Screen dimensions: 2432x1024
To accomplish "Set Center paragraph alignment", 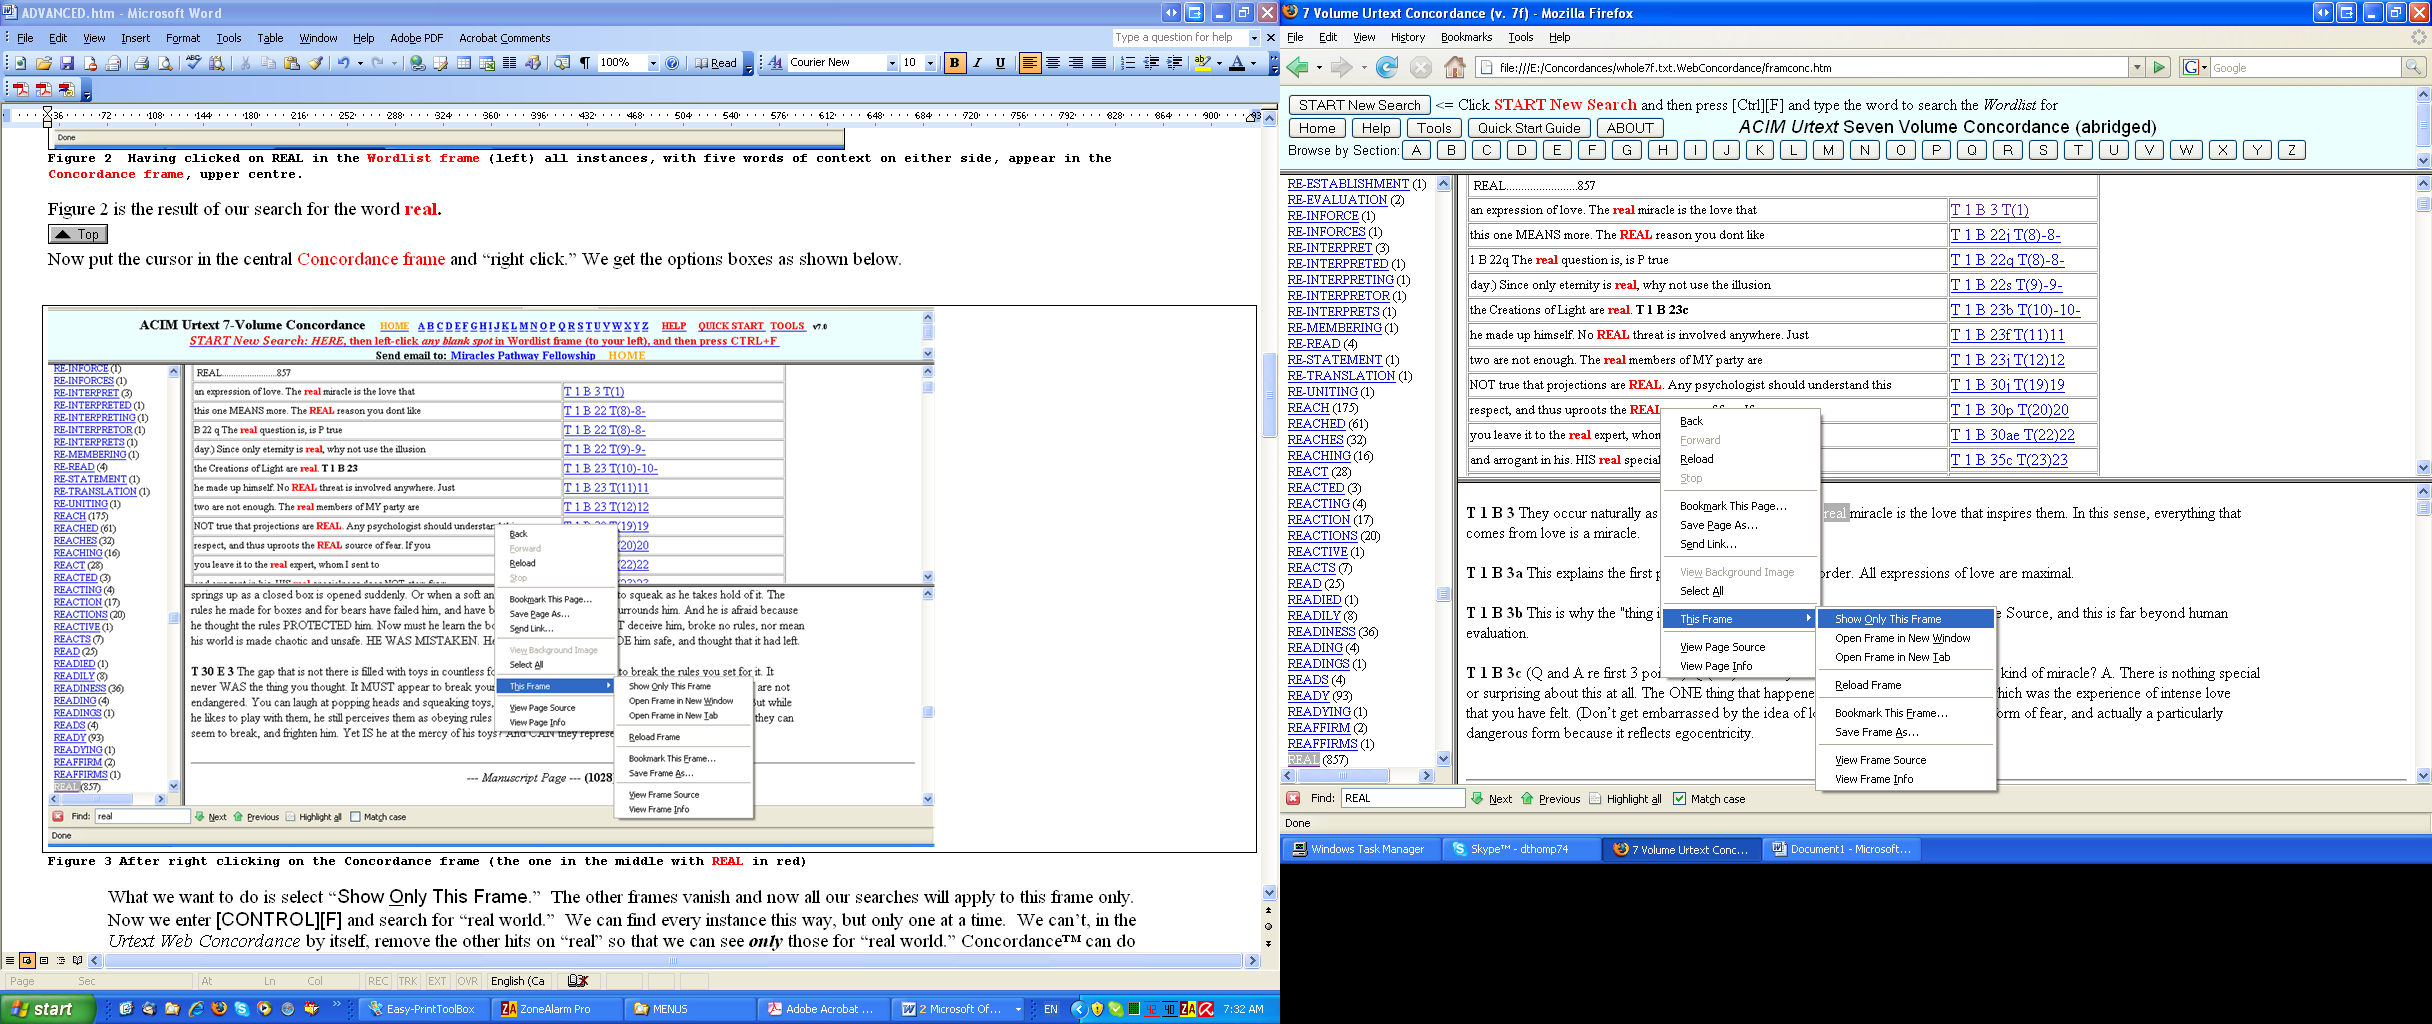I will (x=1053, y=63).
